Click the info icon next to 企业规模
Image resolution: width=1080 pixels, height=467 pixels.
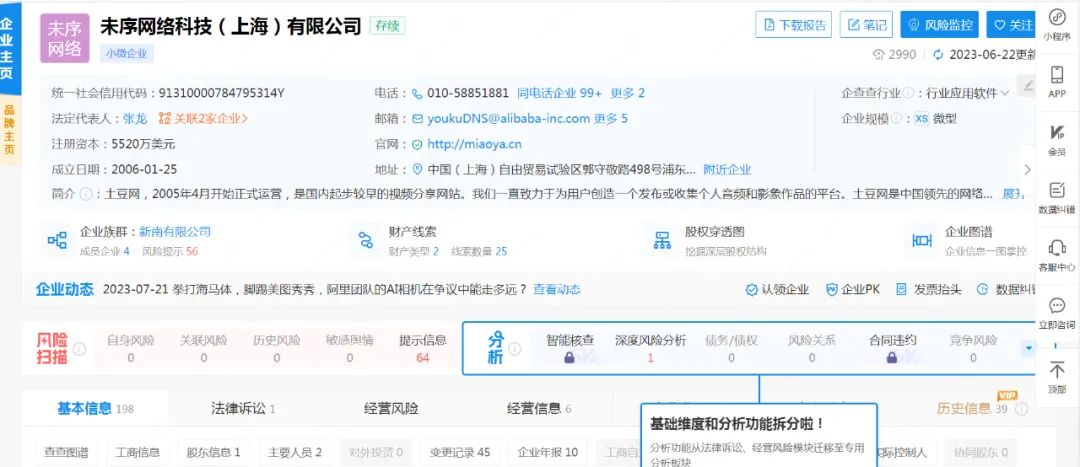896,118
